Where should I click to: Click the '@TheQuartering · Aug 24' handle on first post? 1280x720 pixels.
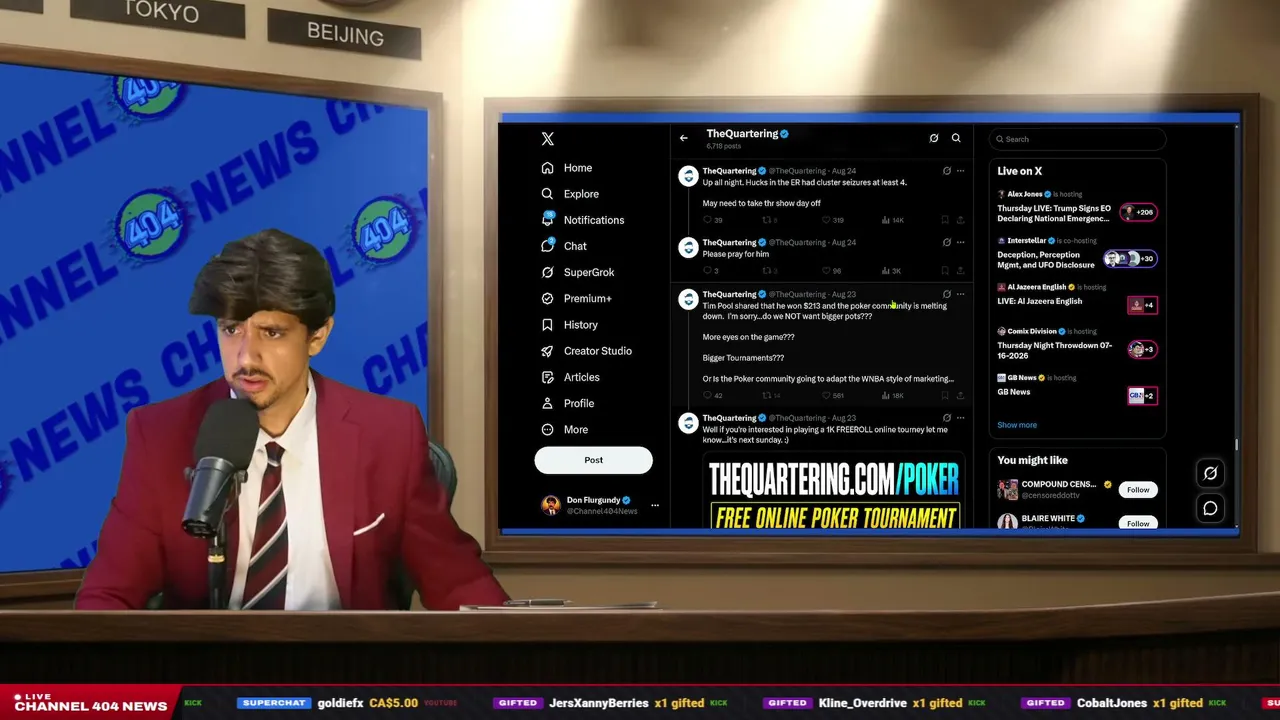point(812,171)
